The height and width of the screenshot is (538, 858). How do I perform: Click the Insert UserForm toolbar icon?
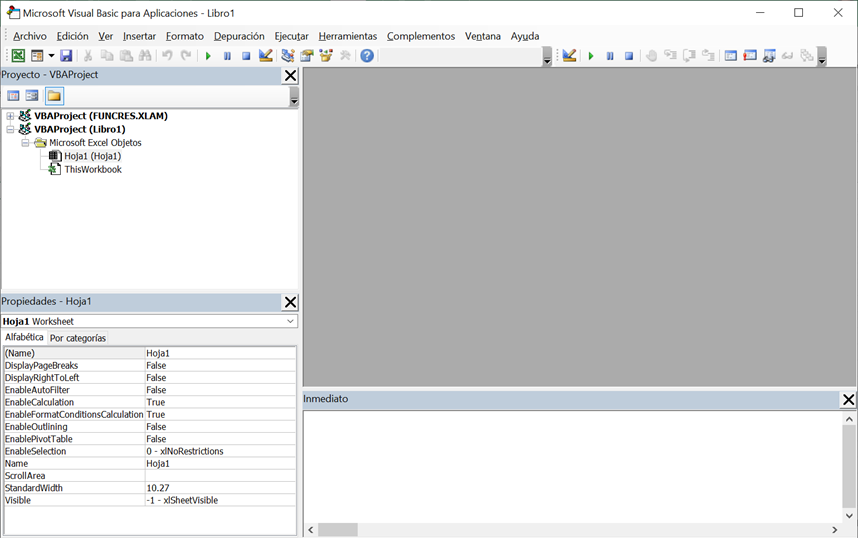pos(37,55)
